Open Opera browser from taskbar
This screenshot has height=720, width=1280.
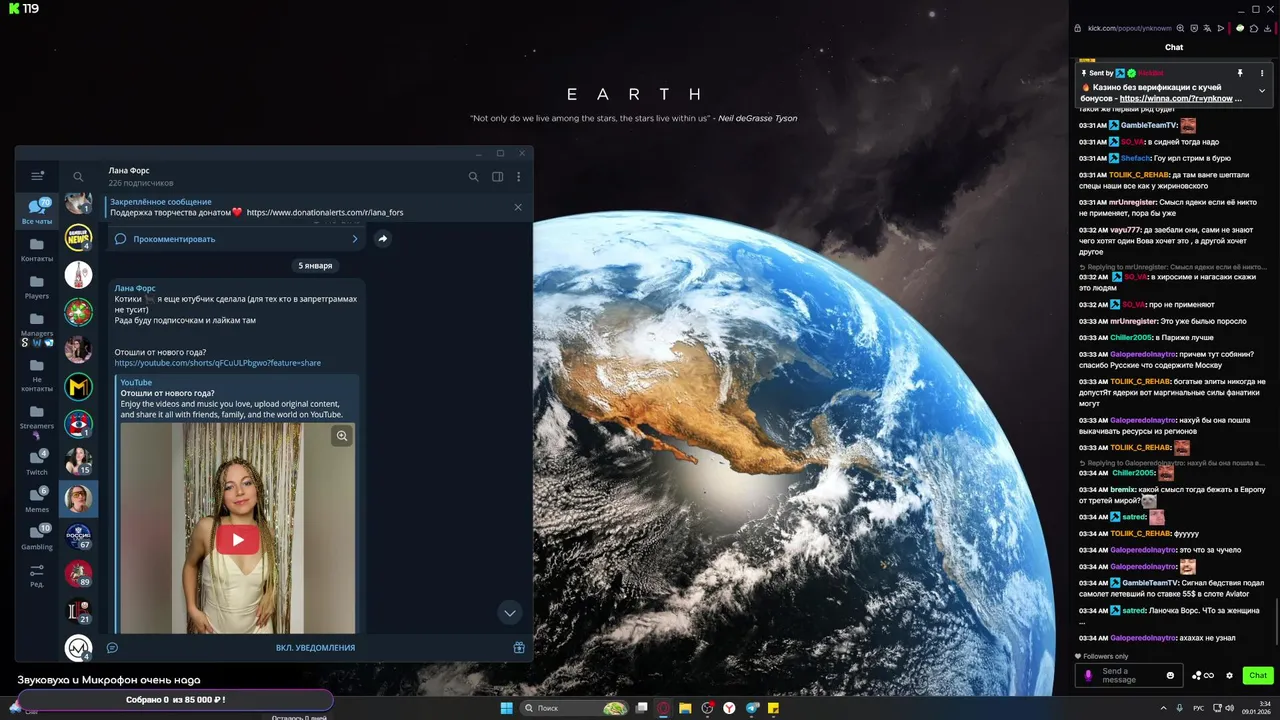tap(662, 708)
